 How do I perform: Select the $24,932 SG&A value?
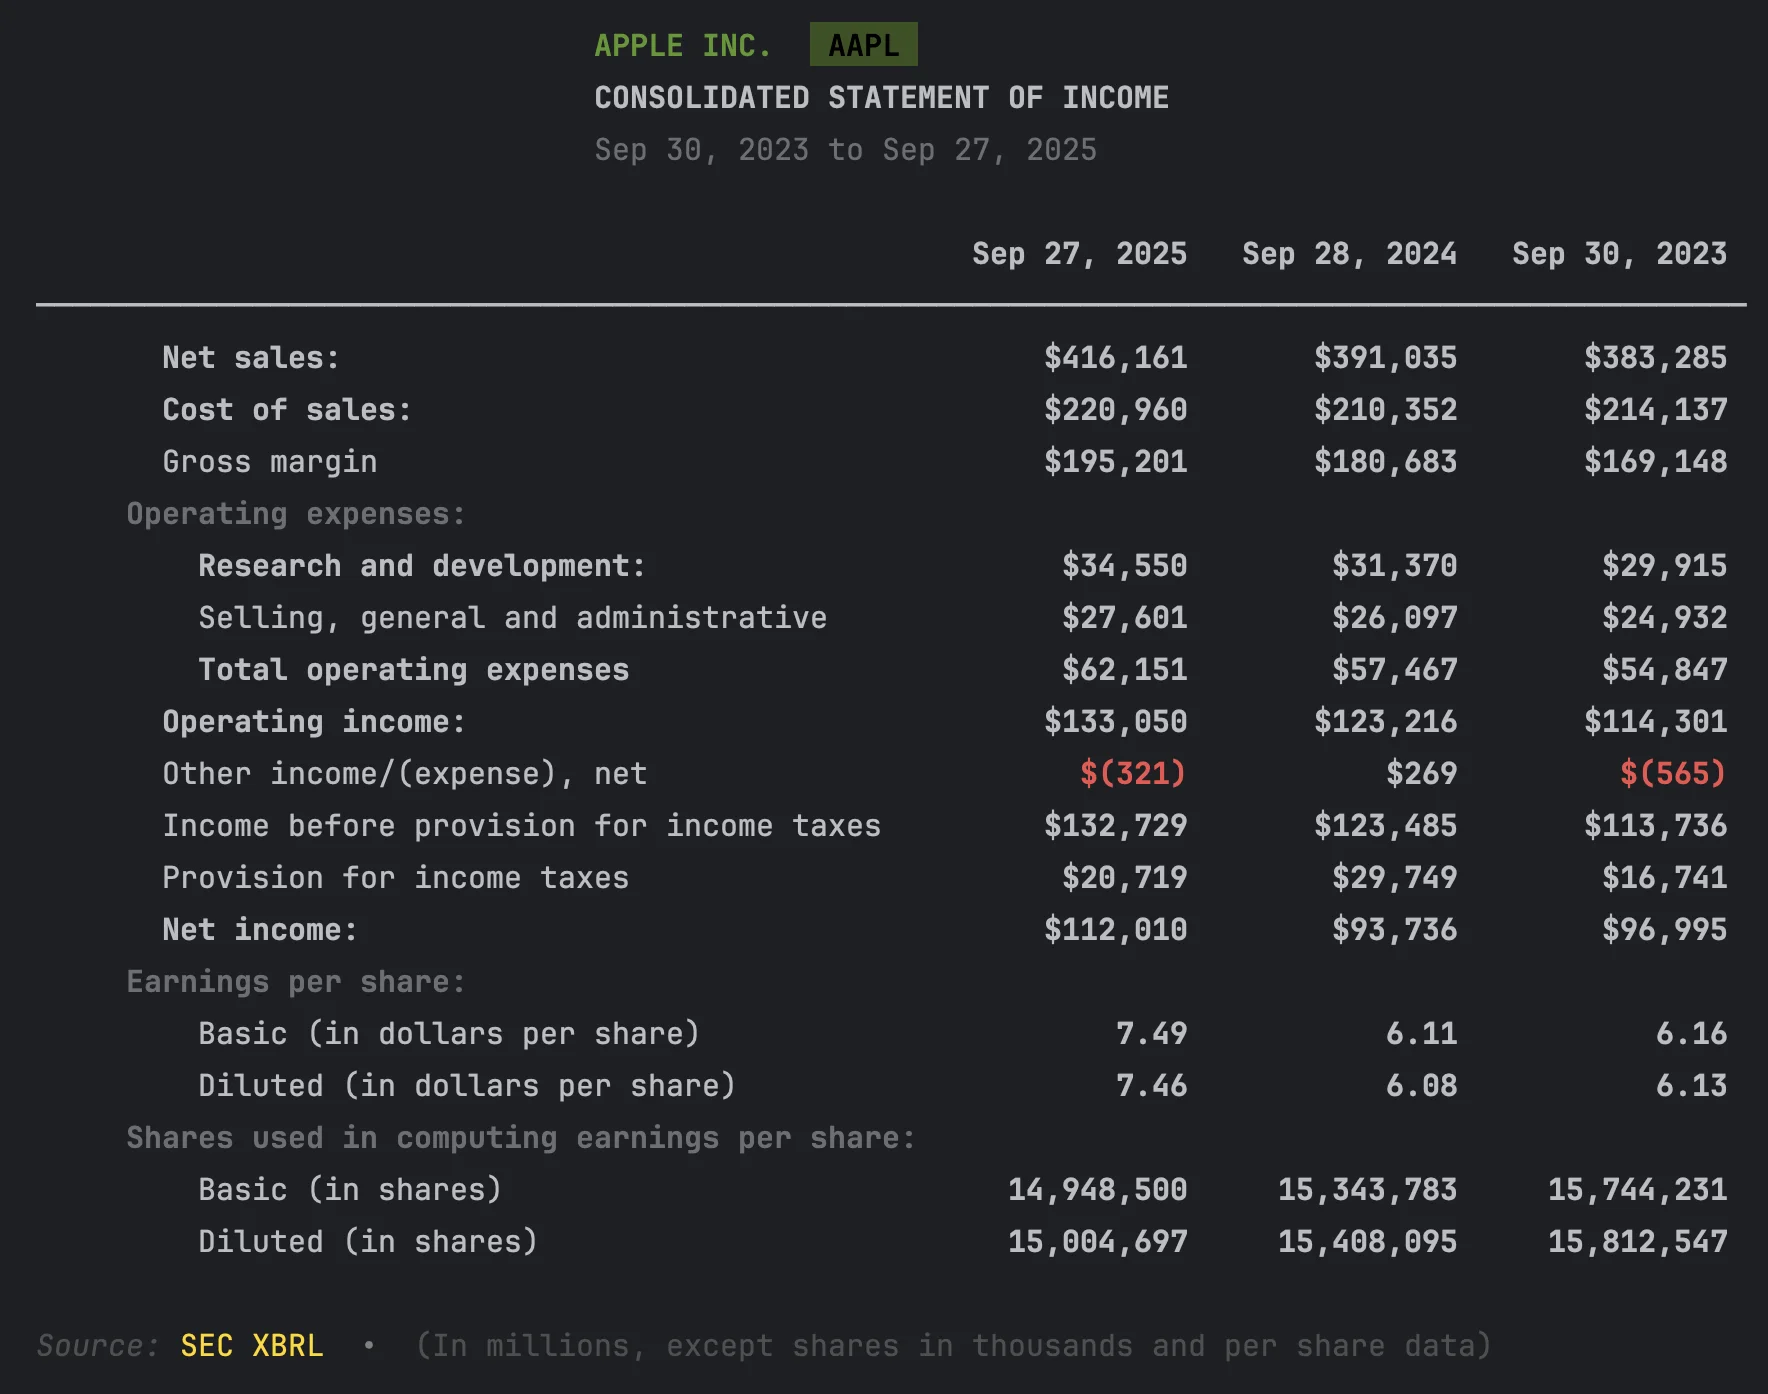(1664, 618)
